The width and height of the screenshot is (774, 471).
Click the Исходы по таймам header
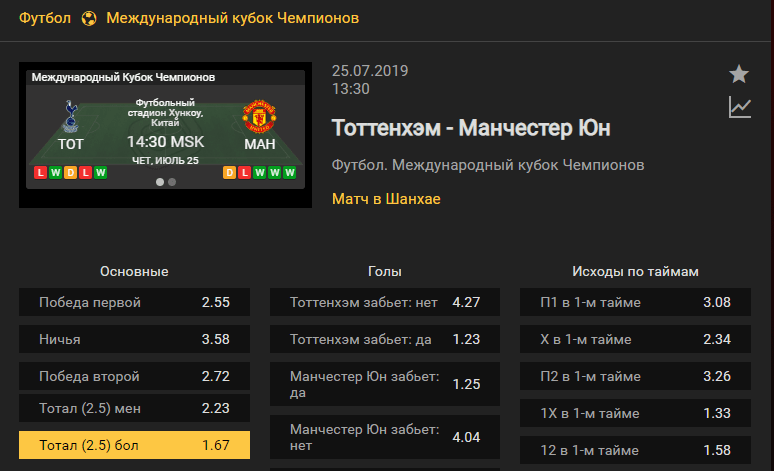click(x=635, y=272)
